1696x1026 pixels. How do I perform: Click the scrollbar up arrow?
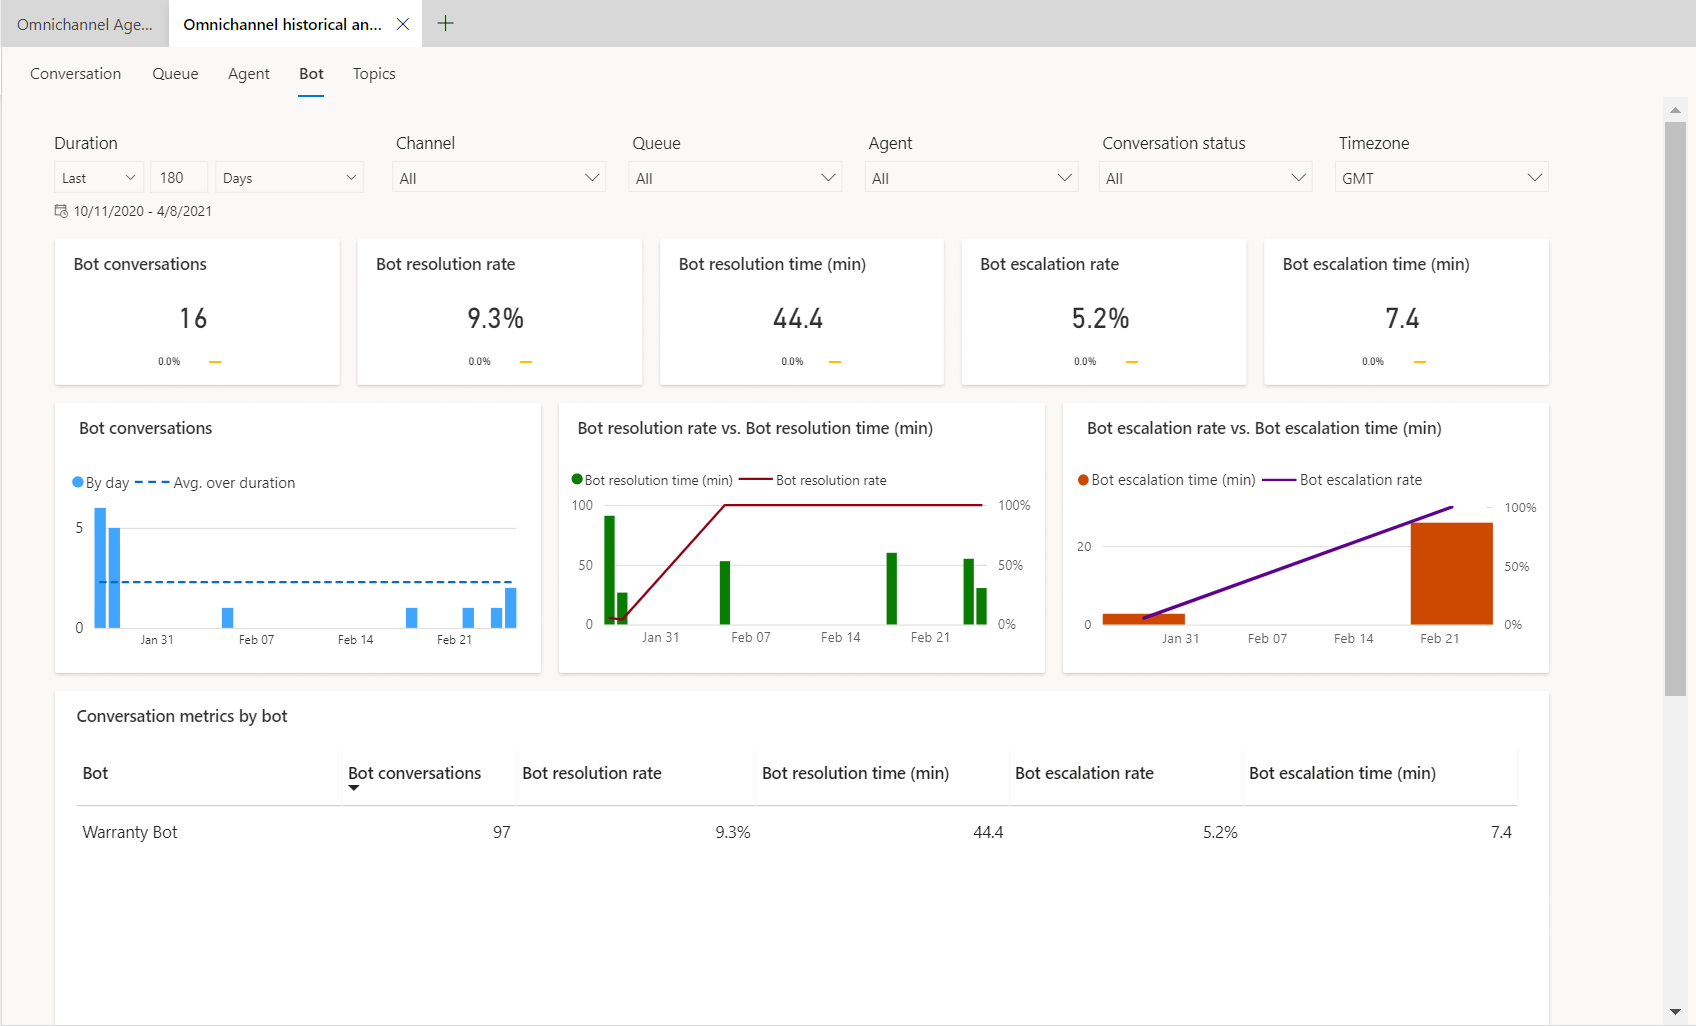coord(1675,110)
